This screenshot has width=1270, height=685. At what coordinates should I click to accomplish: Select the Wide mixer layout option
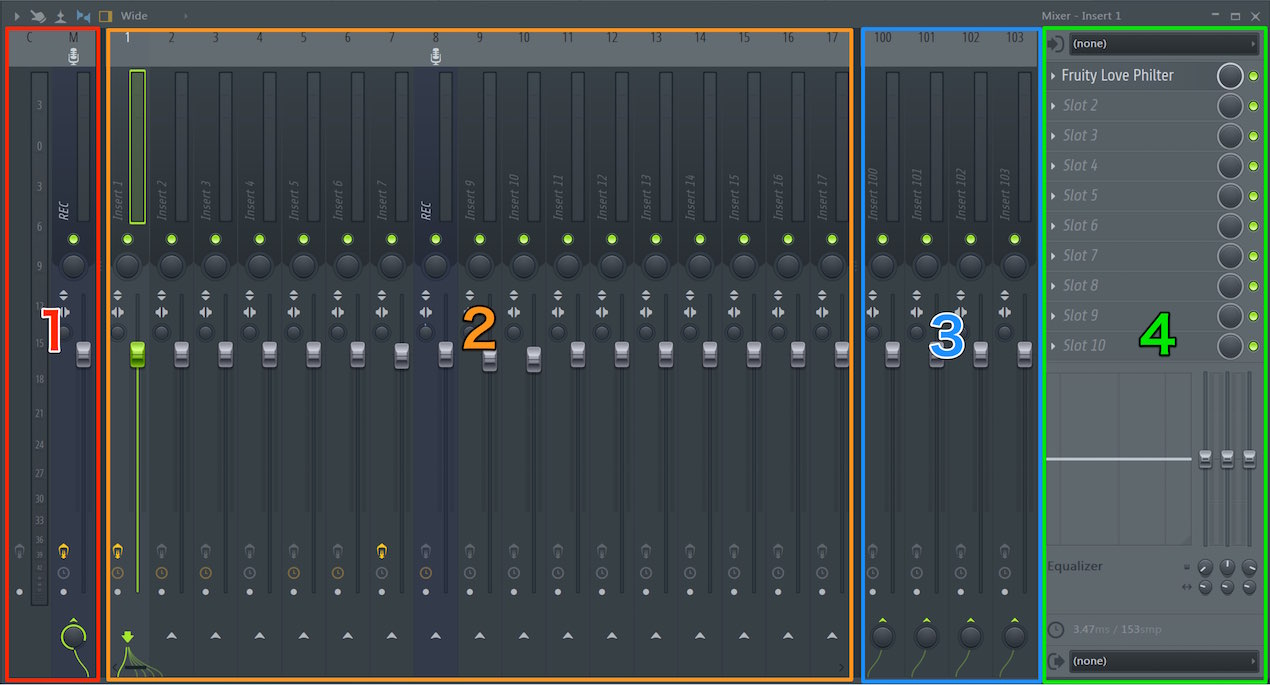[x=134, y=16]
